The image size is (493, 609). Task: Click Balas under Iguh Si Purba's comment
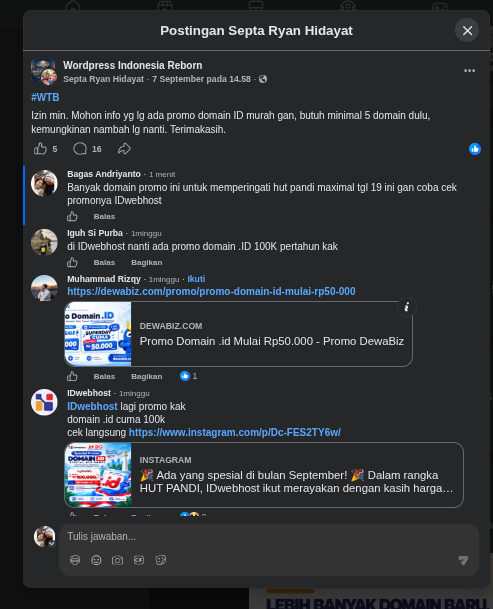[104, 263]
